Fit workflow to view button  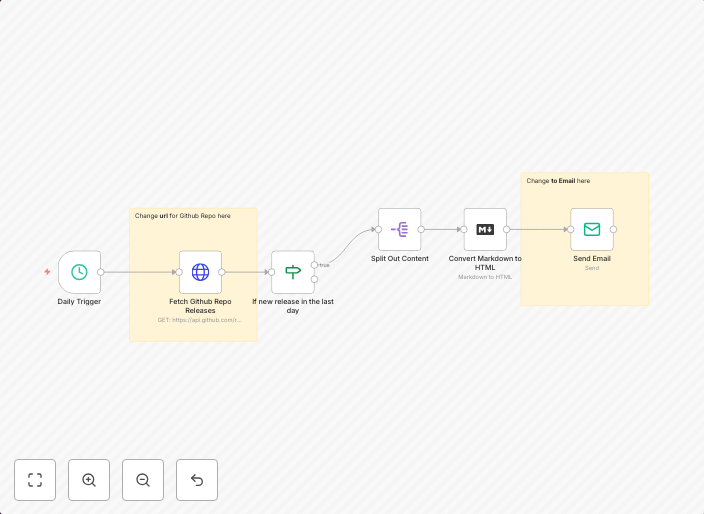click(x=35, y=480)
